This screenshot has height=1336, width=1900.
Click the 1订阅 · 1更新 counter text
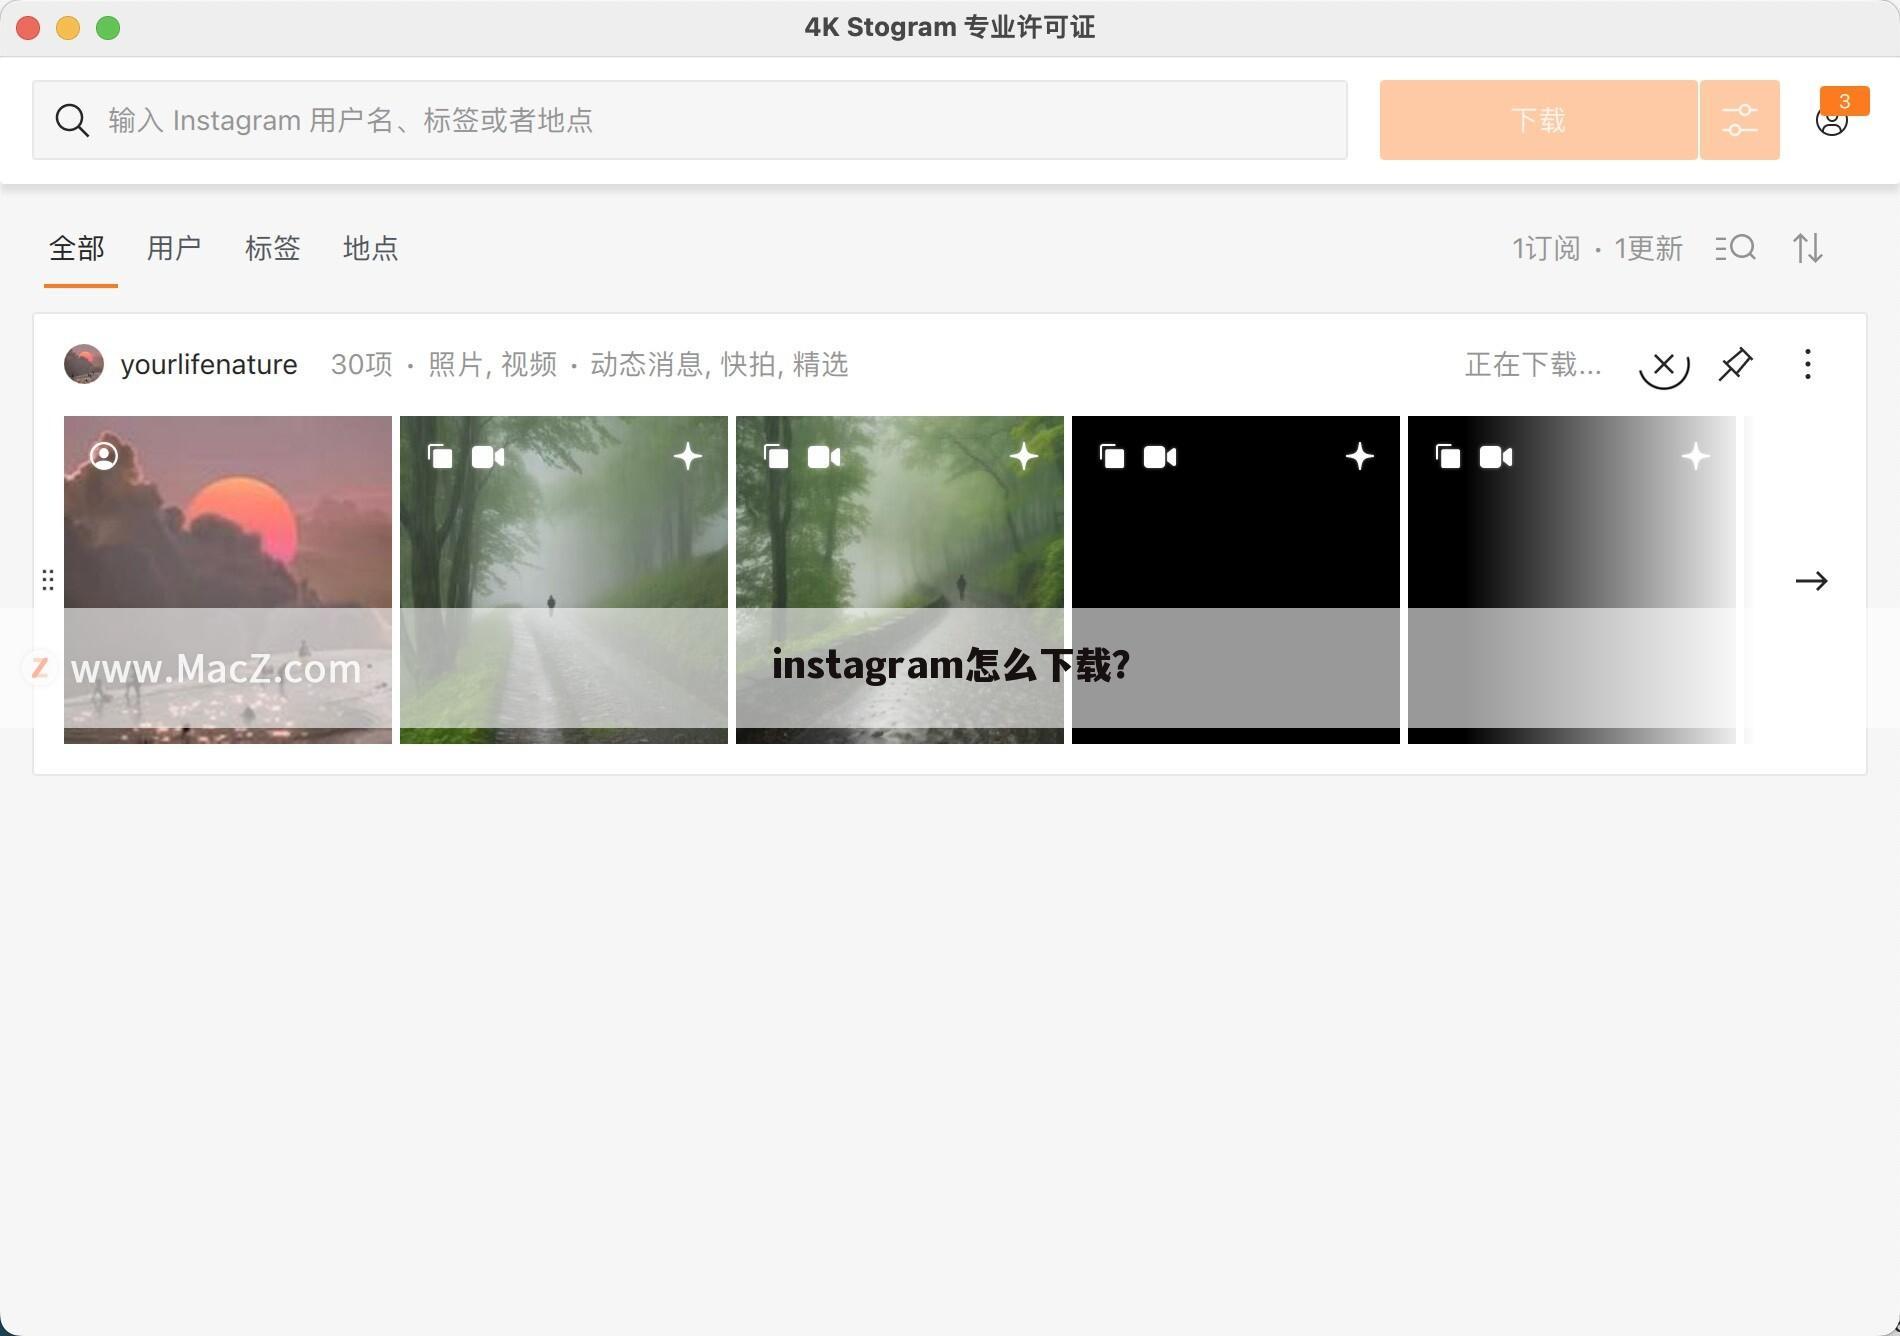click(x=1597, y=248)
